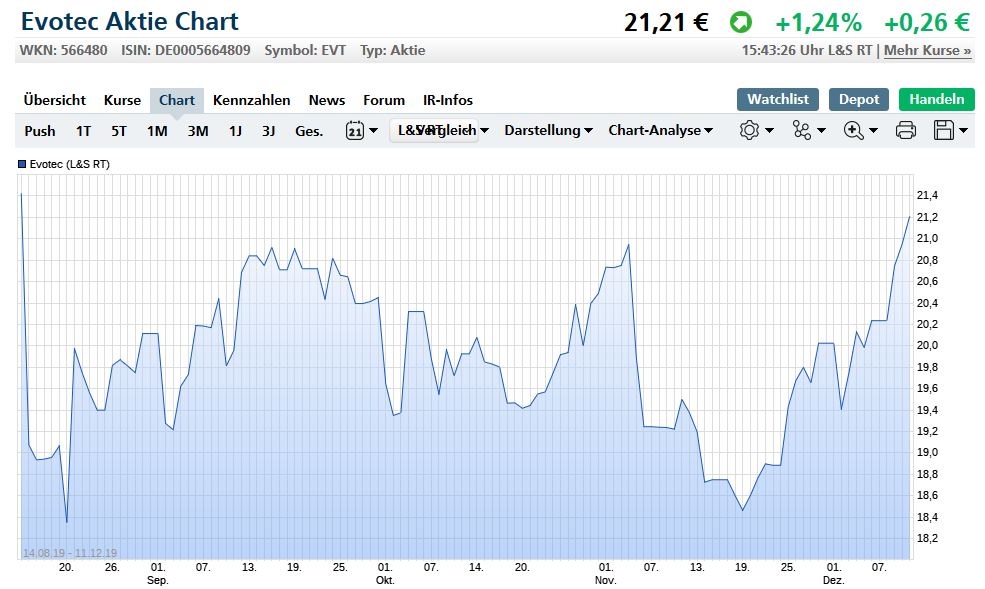Open the Kennzahlen tab
The height and width of the screenshot is (589, 985).
pos(251,100)
